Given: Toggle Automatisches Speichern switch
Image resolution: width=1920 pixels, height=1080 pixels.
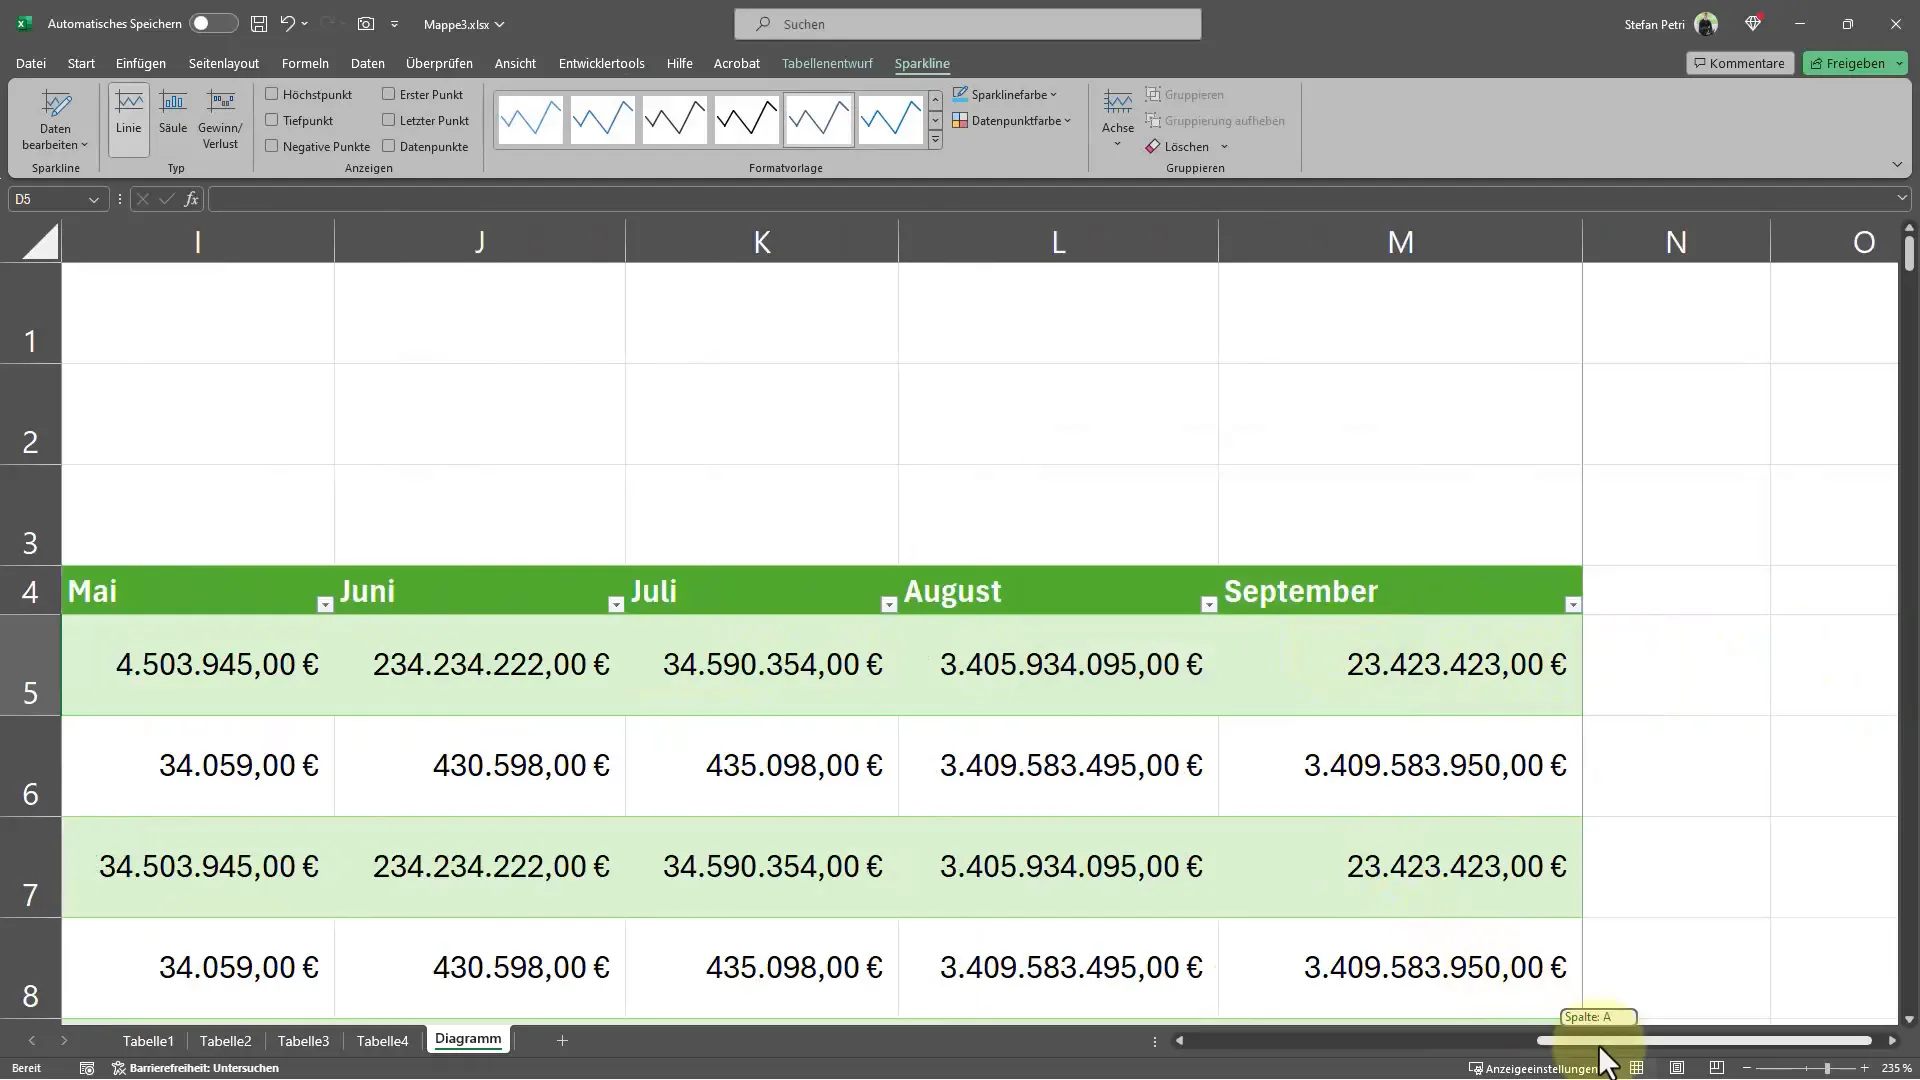Looking at the screenshot, I should [x=213, y=23].
